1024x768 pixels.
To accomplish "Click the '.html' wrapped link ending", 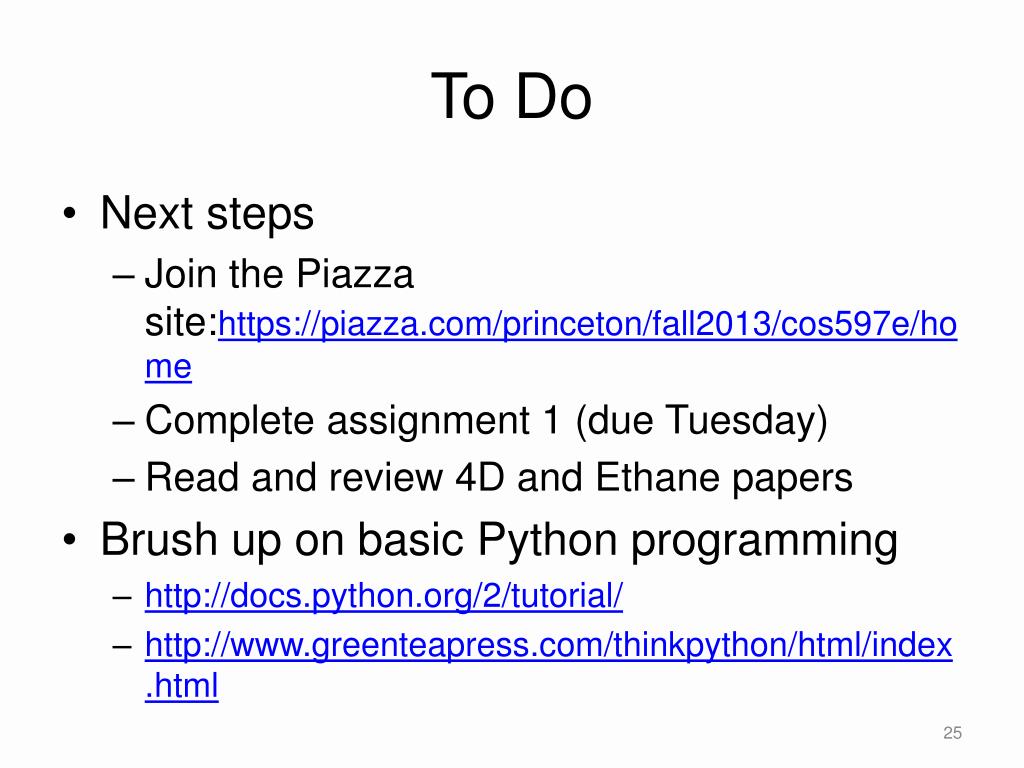I will [182, 686].
